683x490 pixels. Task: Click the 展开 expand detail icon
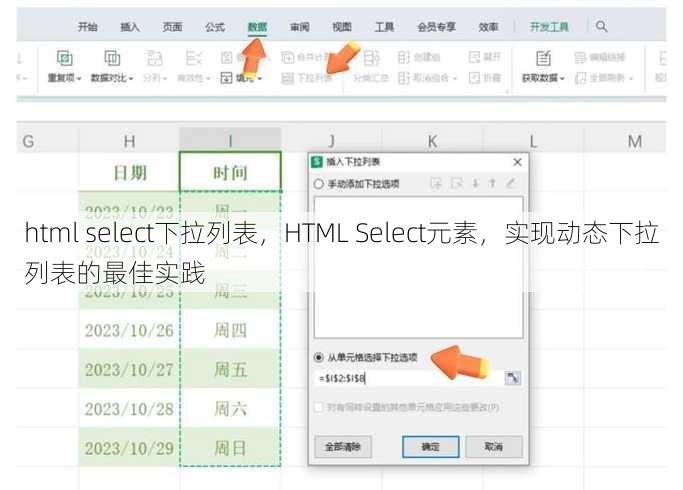474,57
